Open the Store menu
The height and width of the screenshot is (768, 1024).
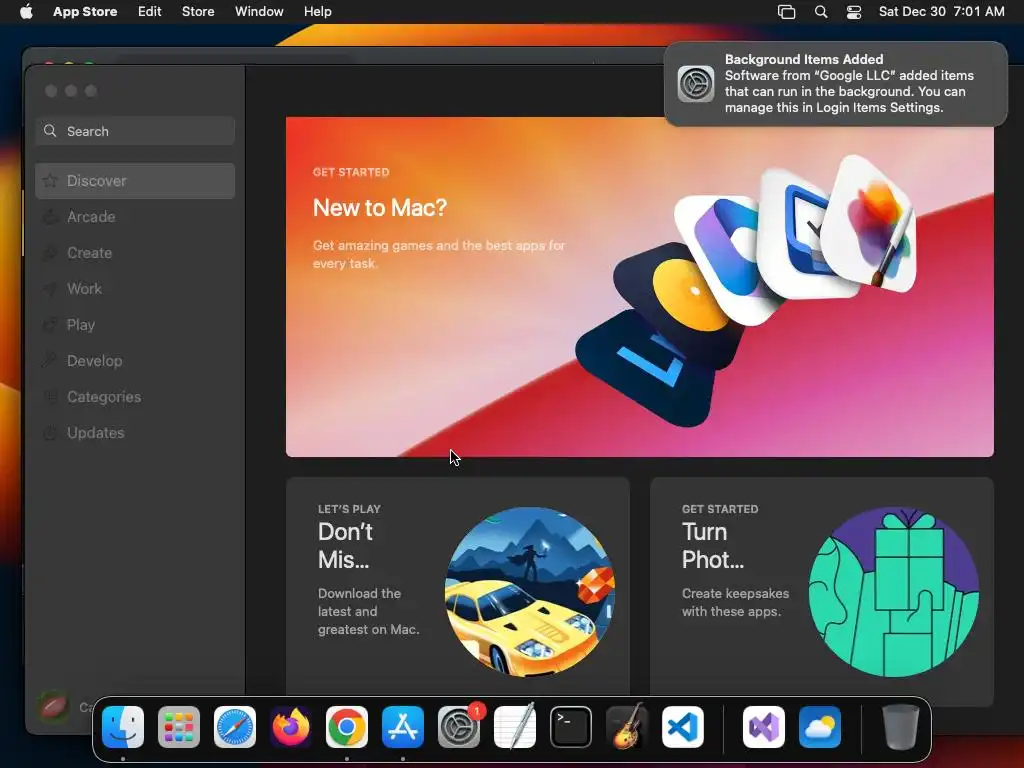coord(198,12)
